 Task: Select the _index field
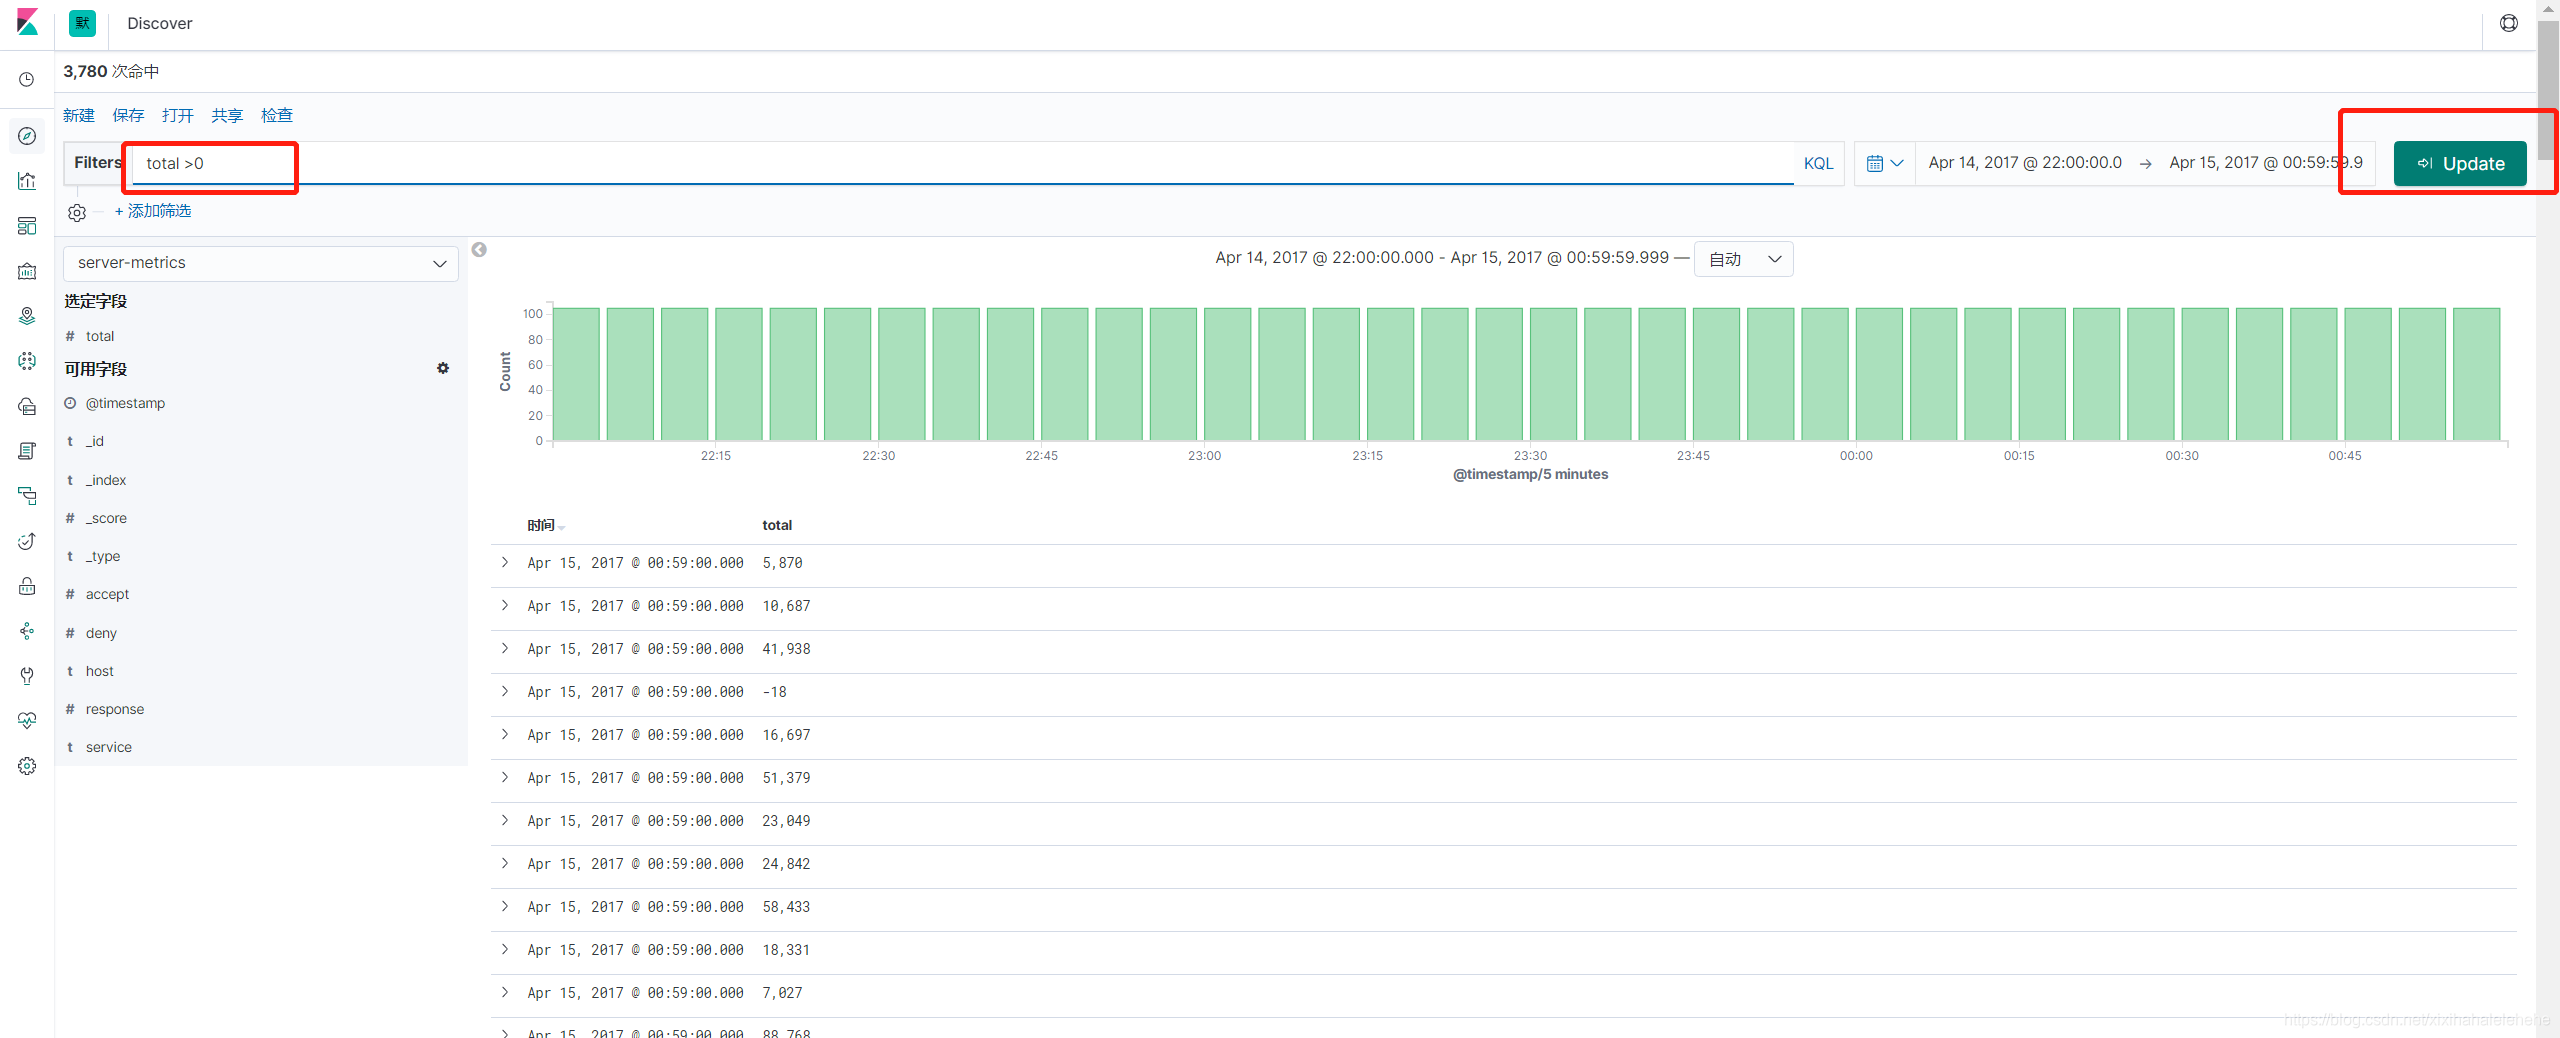[106, 480]
